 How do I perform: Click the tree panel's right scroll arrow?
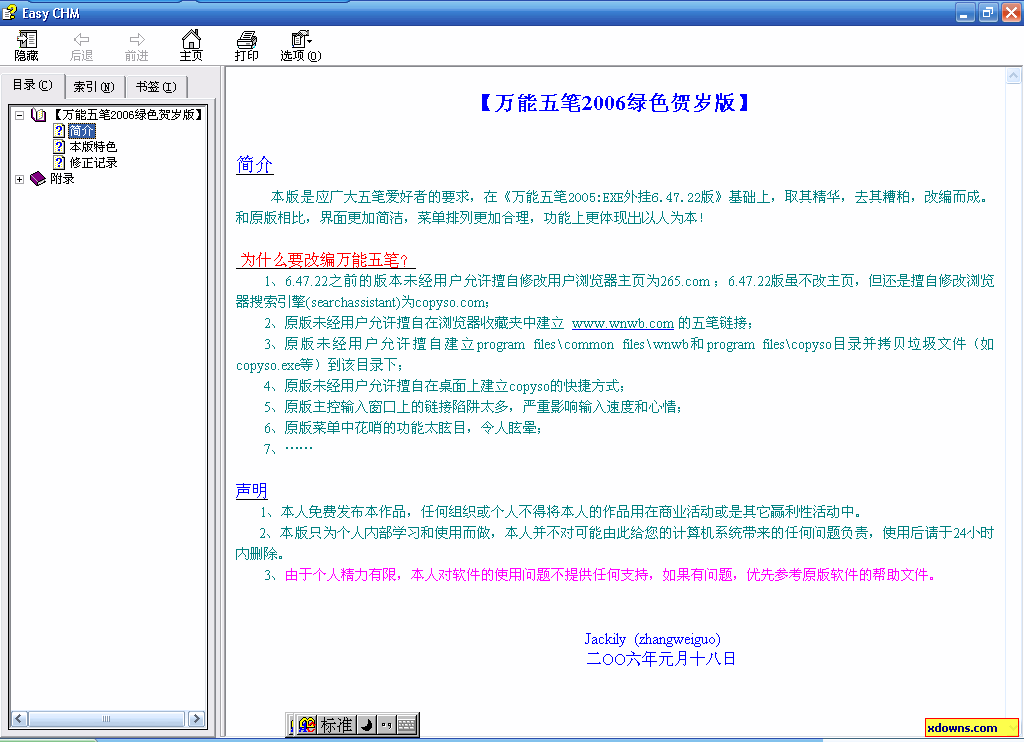click(196, 718)
